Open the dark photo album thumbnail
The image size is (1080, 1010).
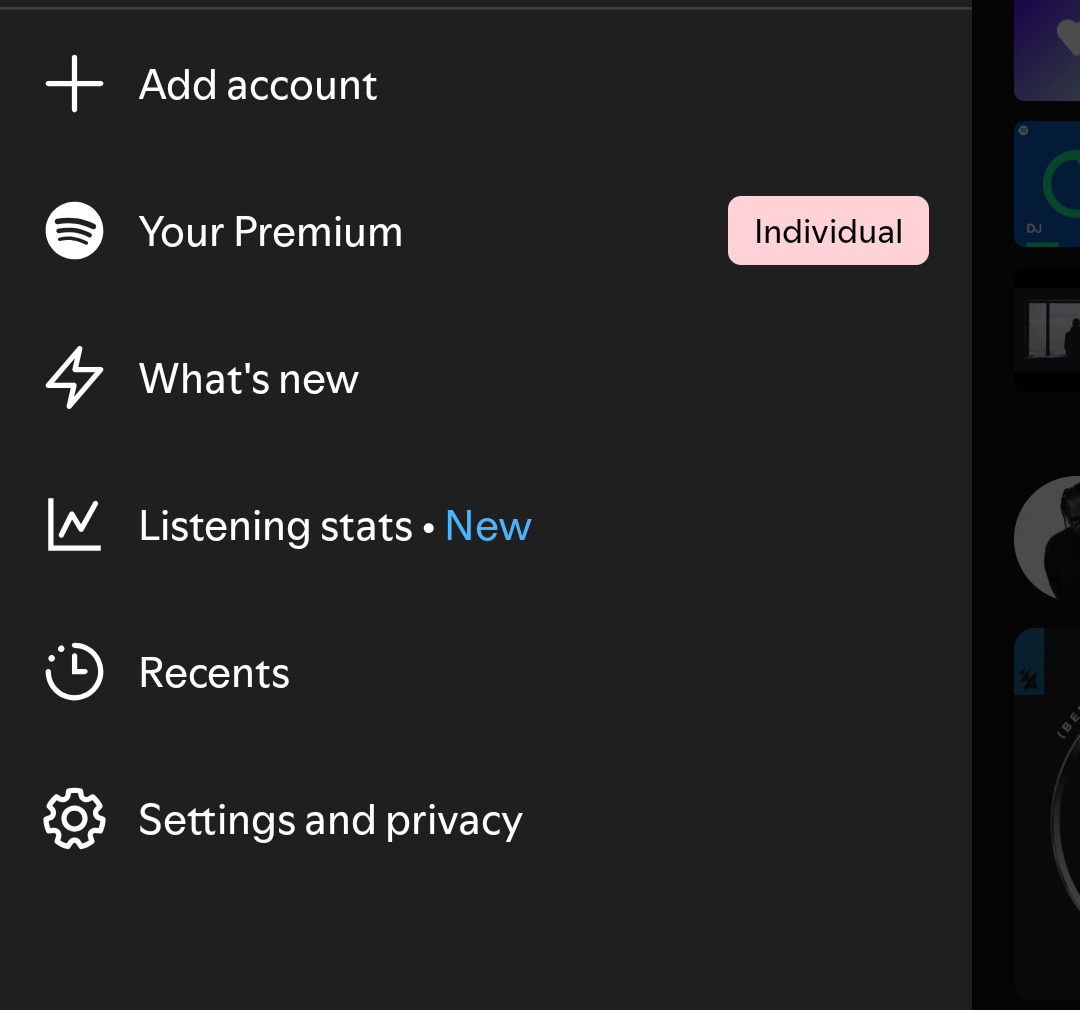(x=1048, y=330)
